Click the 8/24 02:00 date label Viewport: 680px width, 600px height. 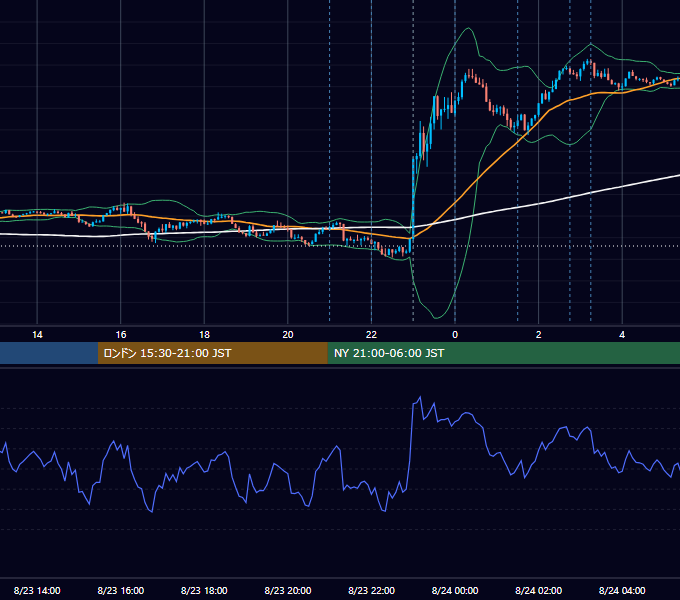(539, 590)
